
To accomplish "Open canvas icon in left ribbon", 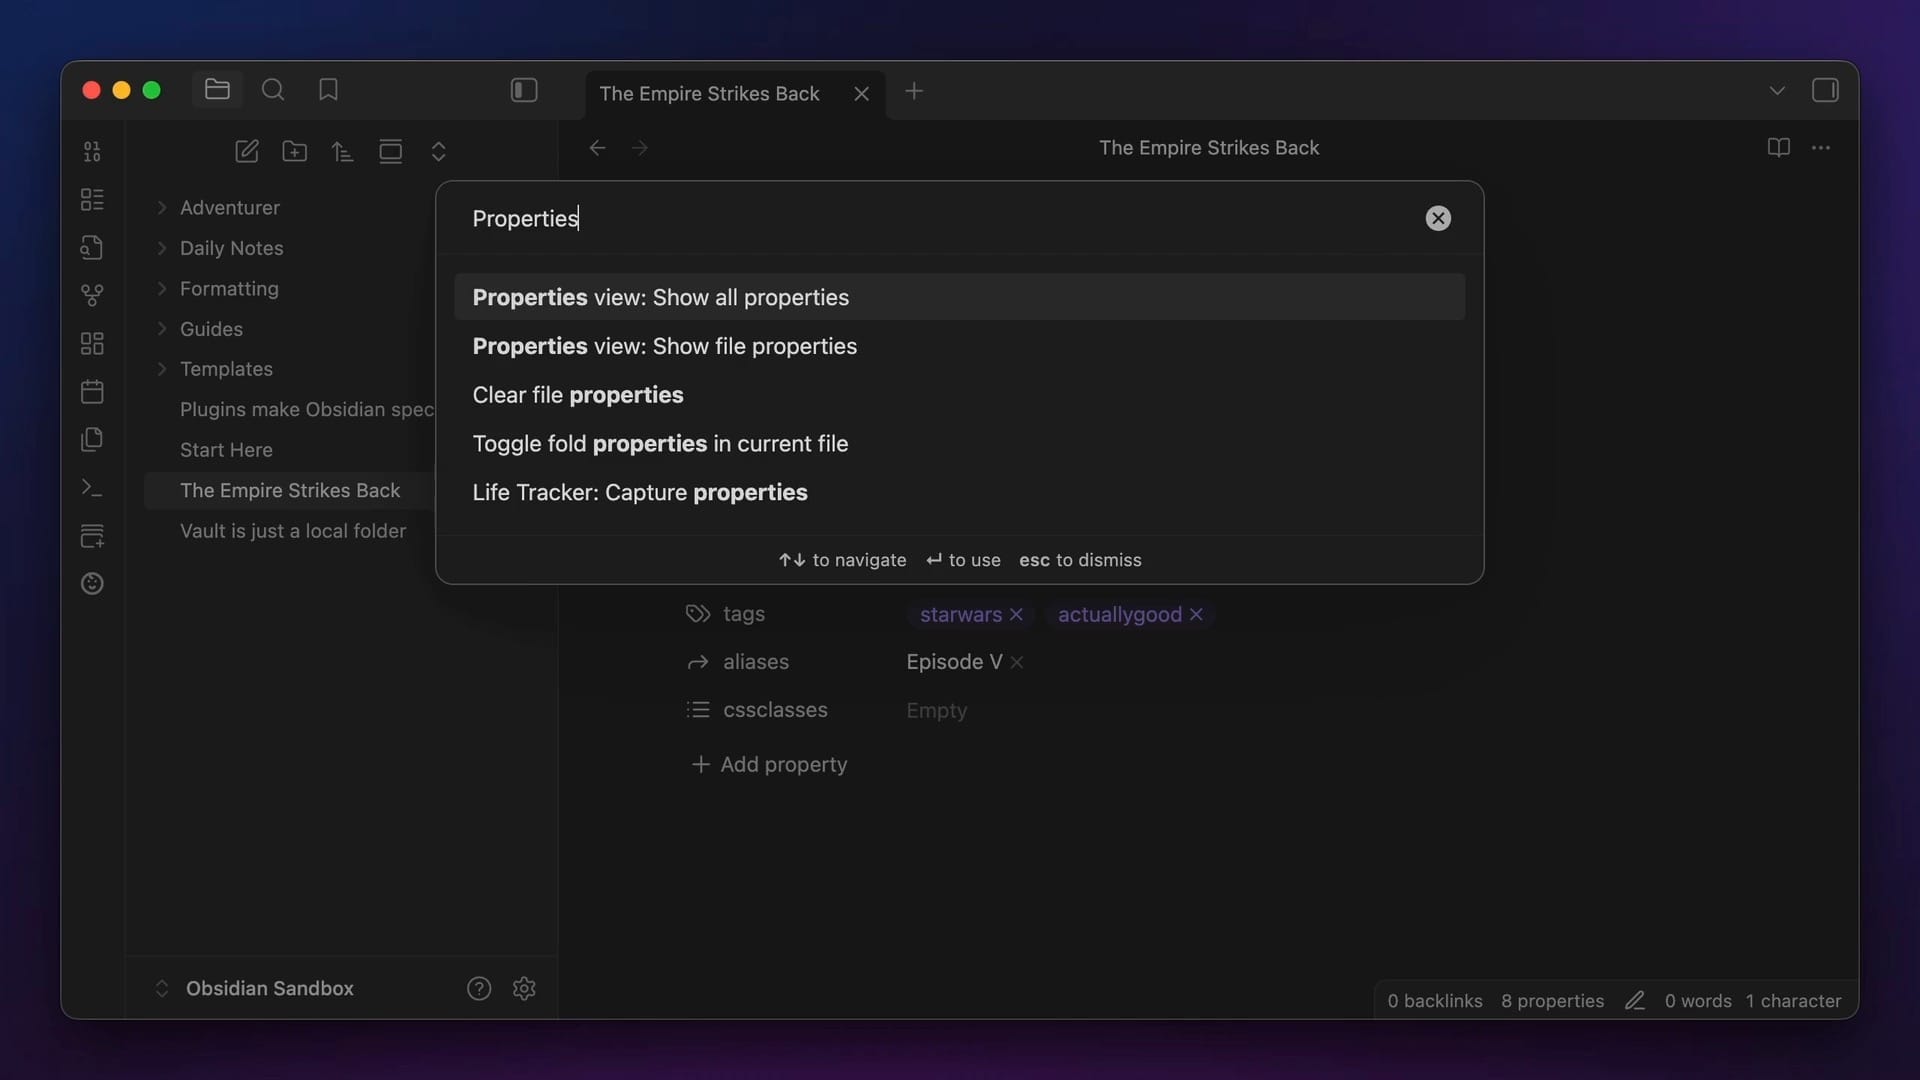I will point(92,343).
